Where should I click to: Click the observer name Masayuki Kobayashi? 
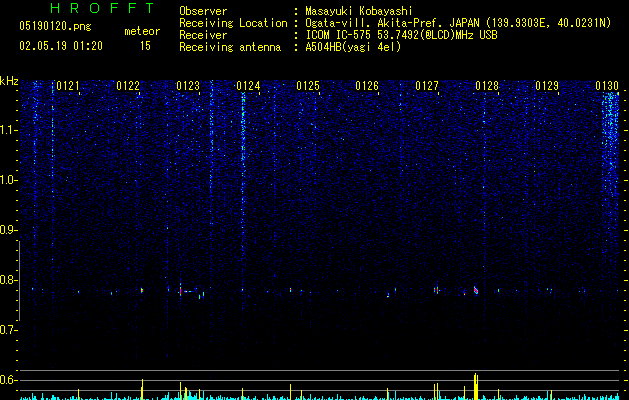(359, 11)
